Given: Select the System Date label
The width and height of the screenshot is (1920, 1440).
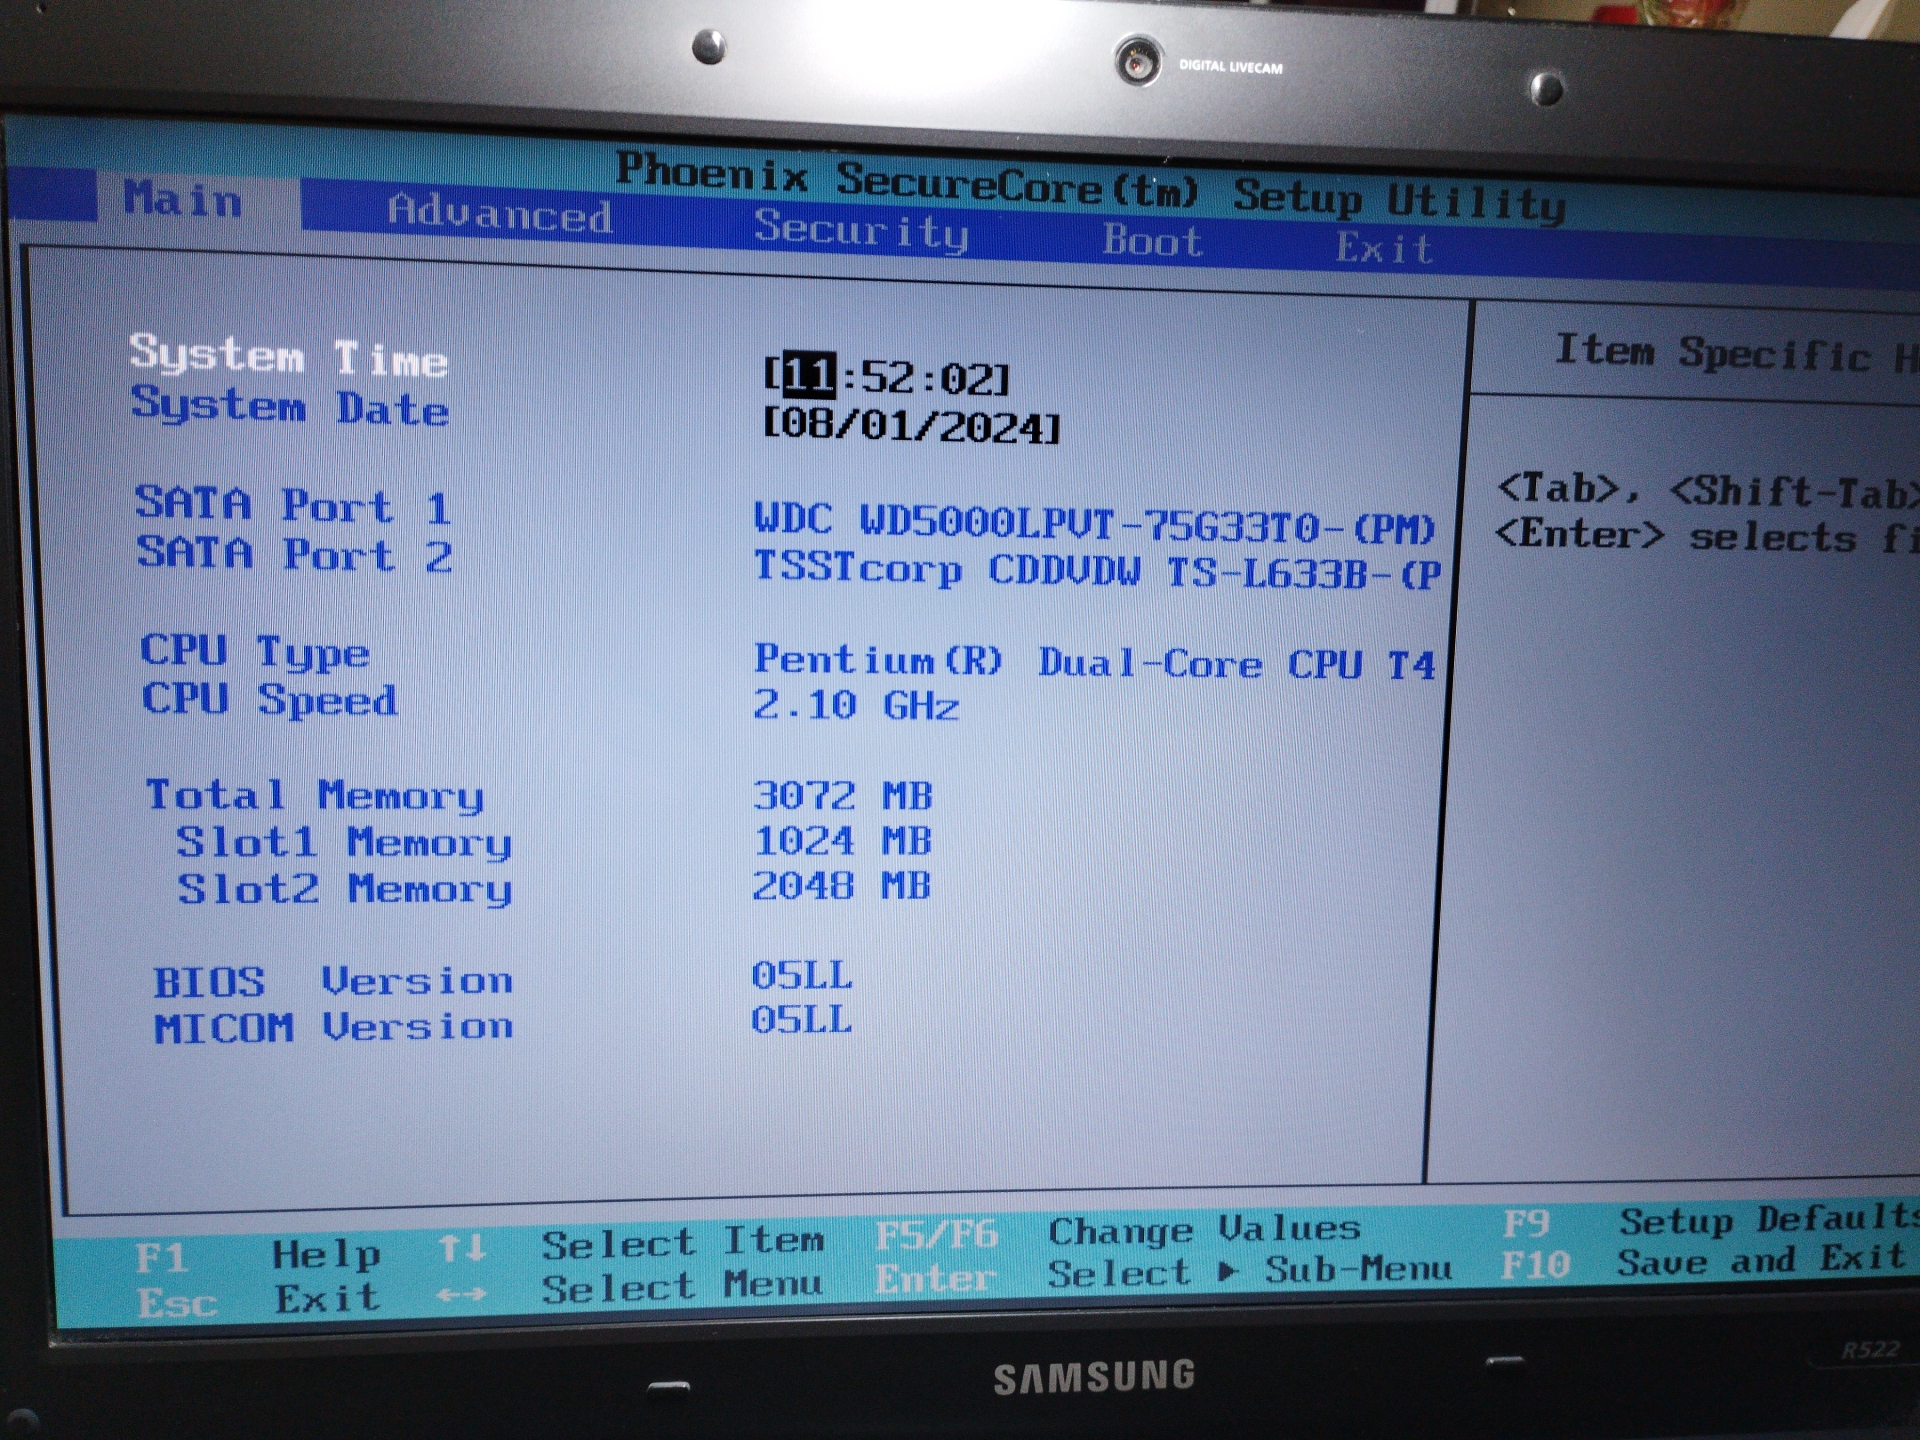Looking at the screenshot, I should (290, 406).
